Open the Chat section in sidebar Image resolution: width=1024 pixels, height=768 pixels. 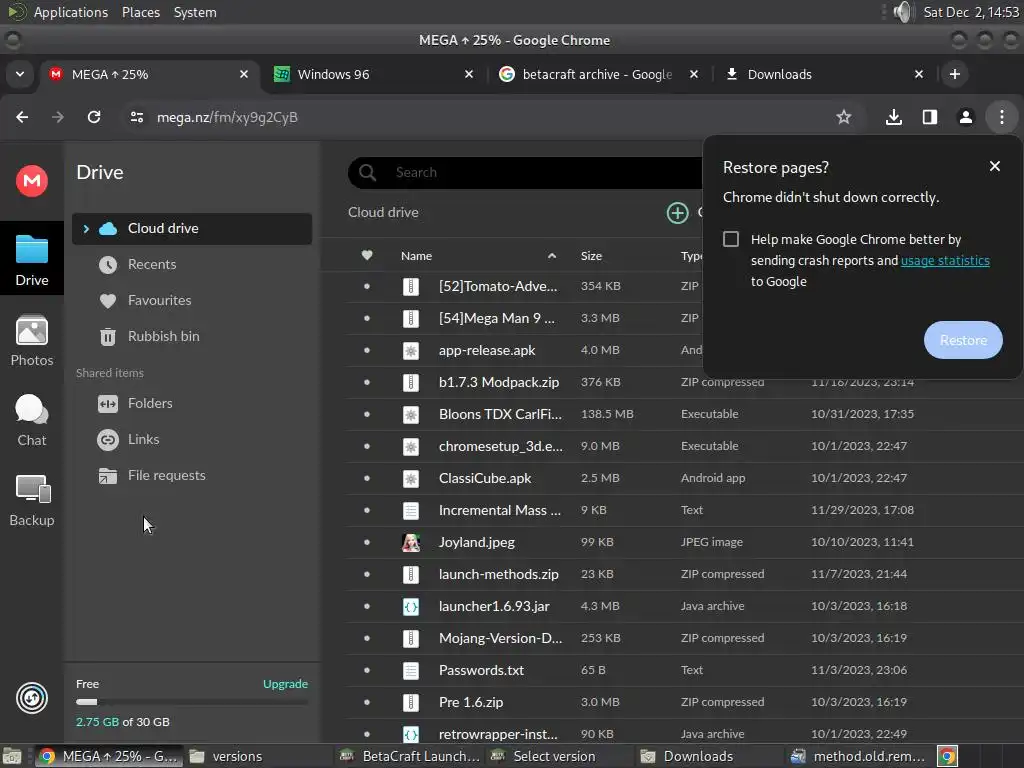click(x=31, y=421)
